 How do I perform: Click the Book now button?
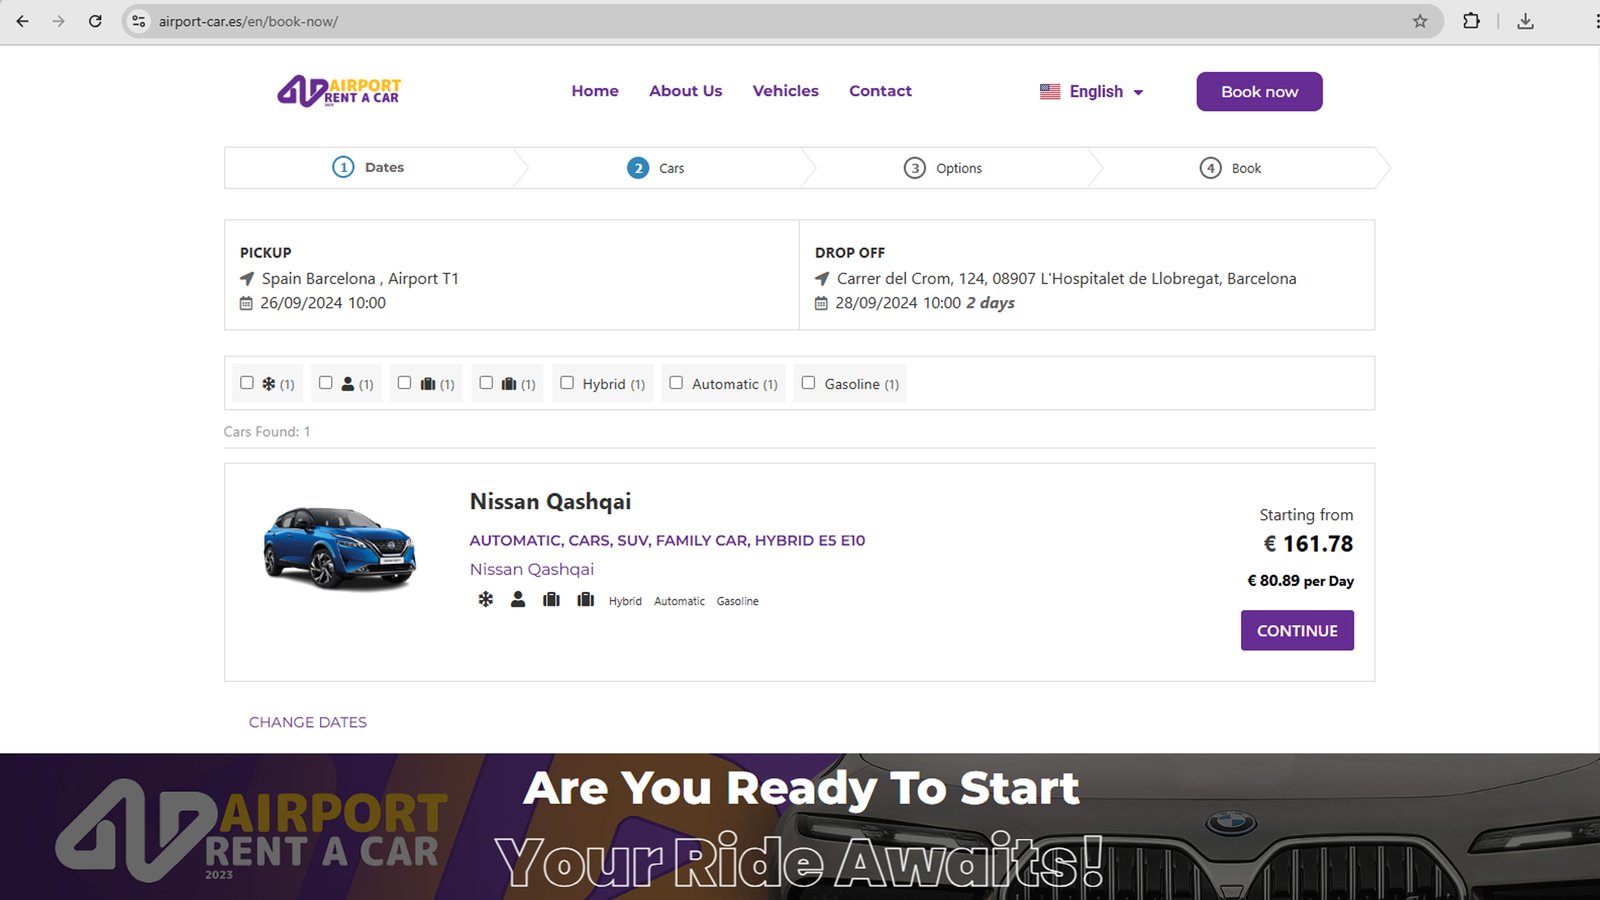pos(1260,91)
